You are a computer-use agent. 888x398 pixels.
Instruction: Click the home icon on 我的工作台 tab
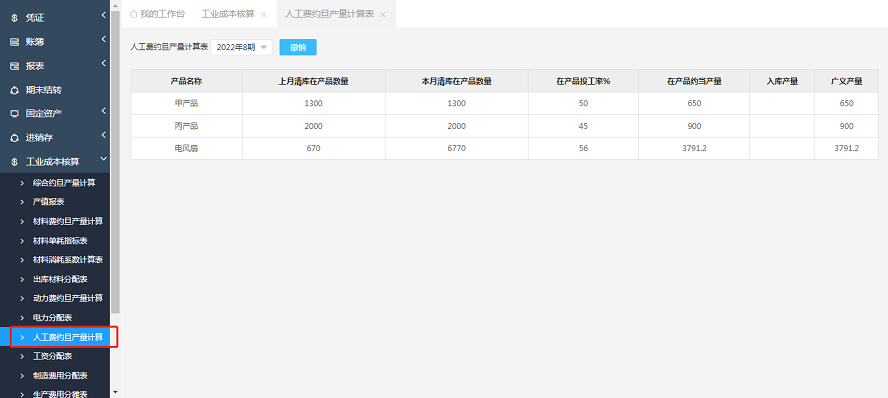point(134,14)
